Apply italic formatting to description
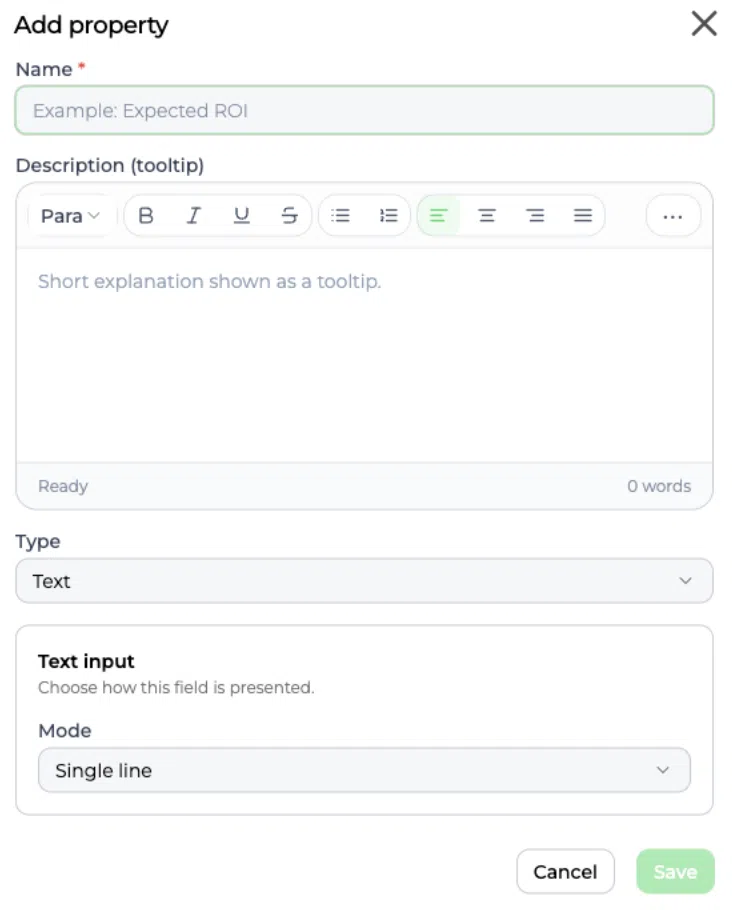The width and height of the screenshot is (732, 910). tap(193, 216)
